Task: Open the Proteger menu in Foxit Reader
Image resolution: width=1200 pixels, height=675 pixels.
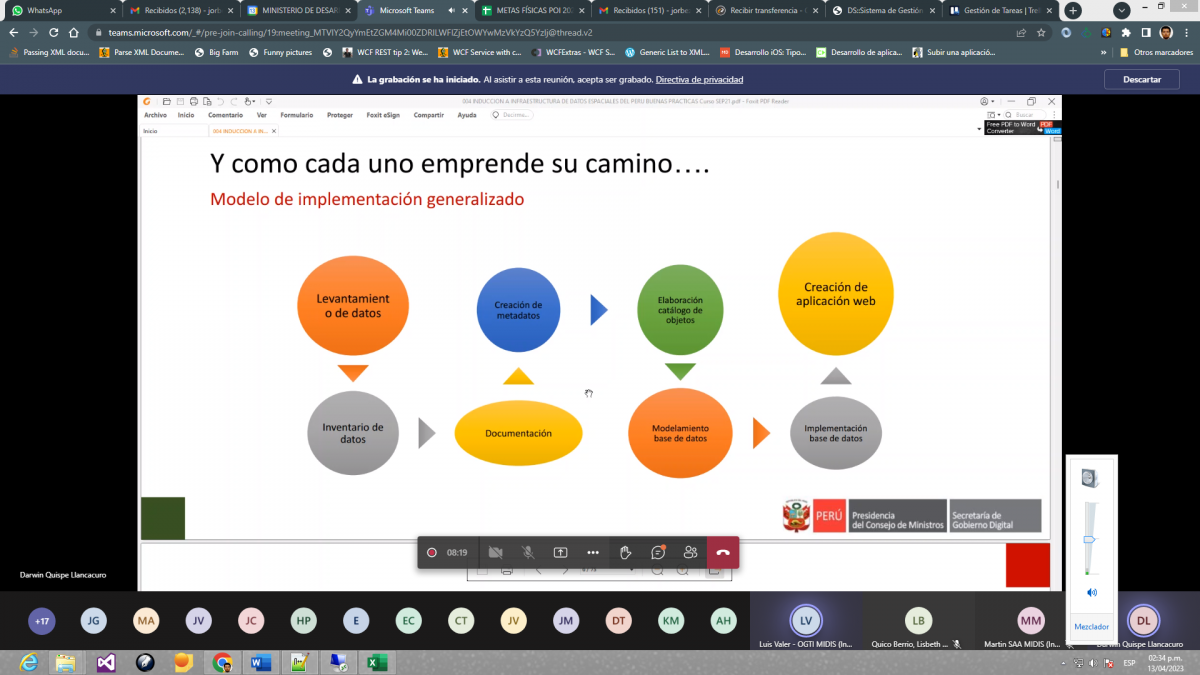Action: (340, 115)
